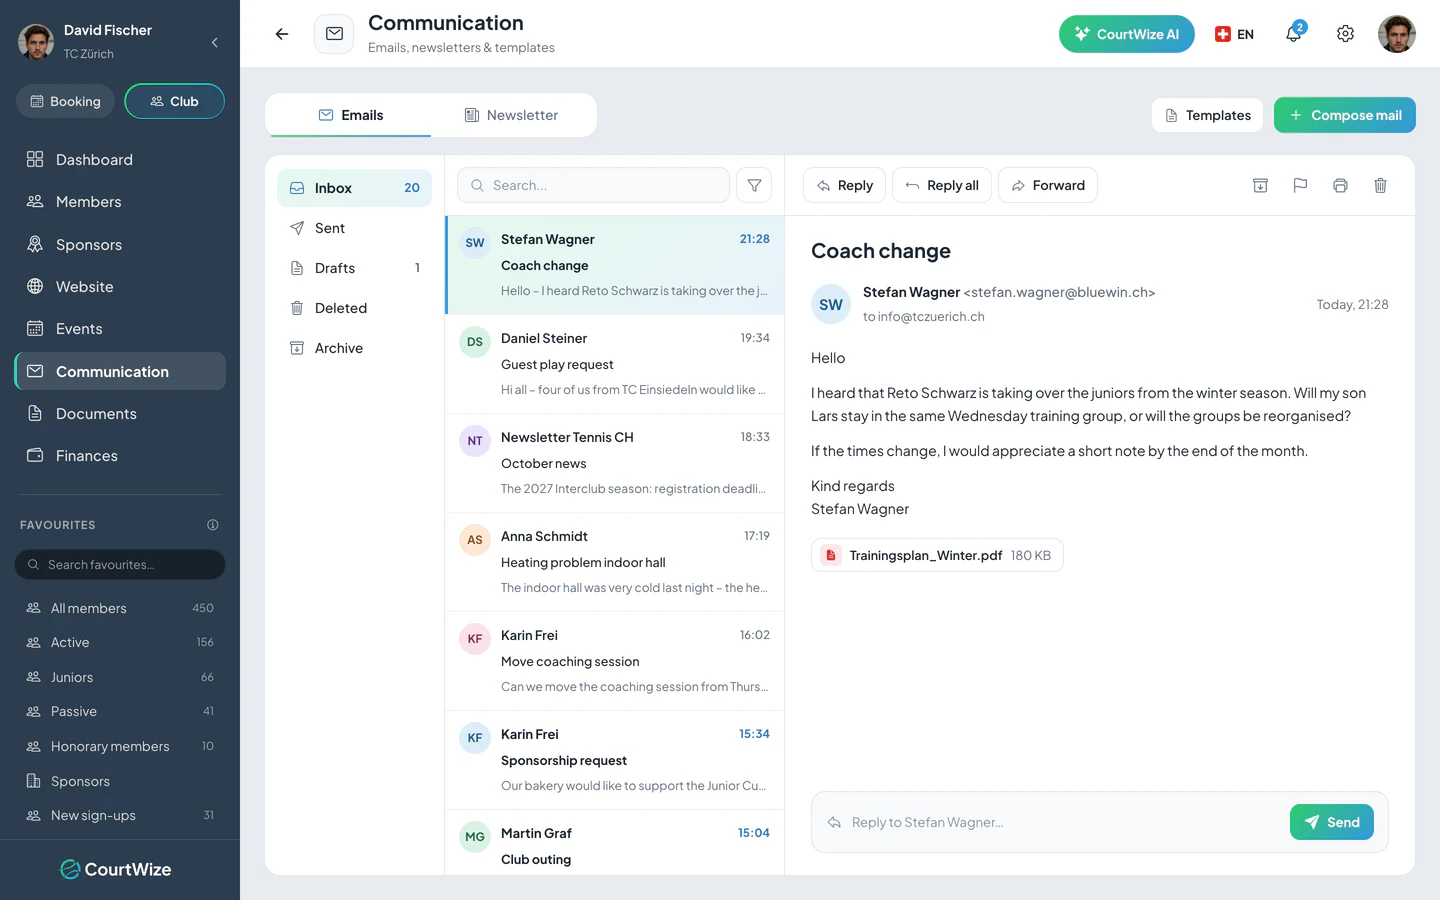Image resolution: width=1440 pixels, height=900 pixels.
Task: Show info icon next to Favourites
Action: click(x=212, y=525)
